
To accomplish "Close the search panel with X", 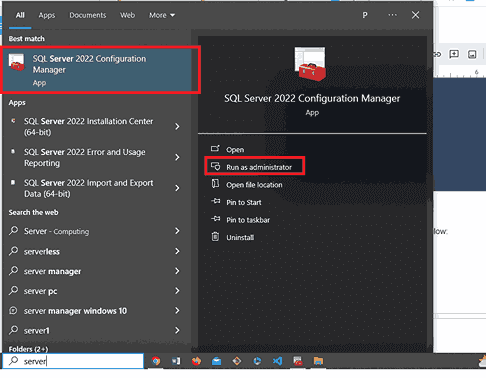I will coord(415,15).
